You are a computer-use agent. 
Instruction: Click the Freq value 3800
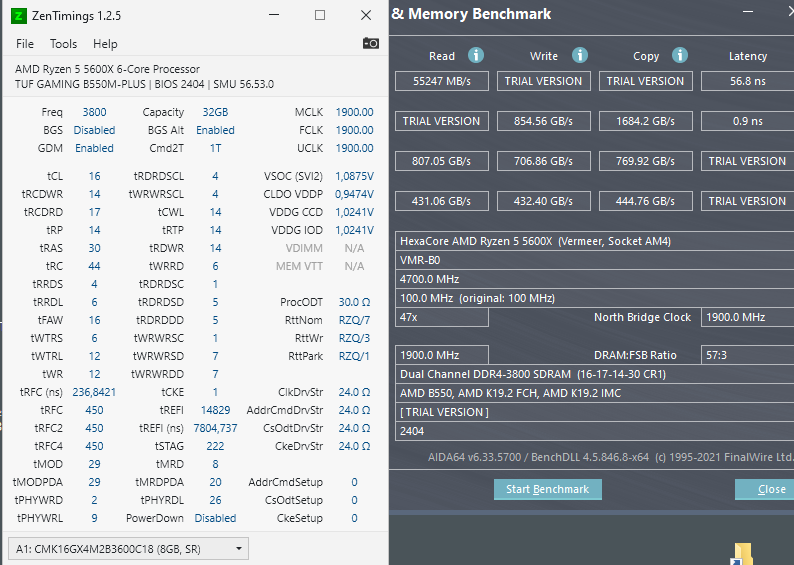(x=95, y=112)
